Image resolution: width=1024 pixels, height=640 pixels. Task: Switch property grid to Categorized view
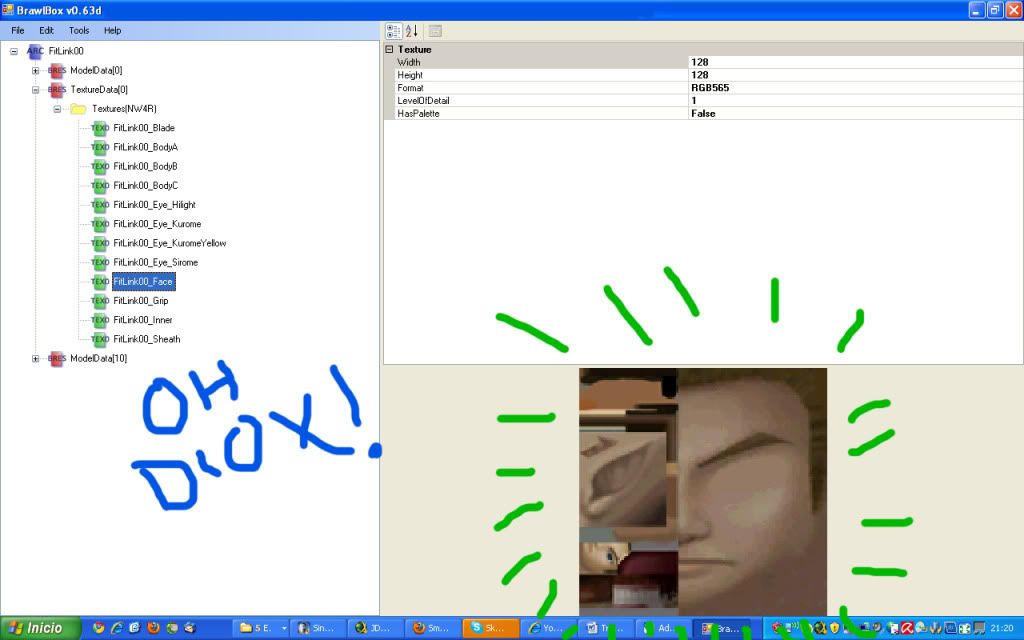[393, 31]
